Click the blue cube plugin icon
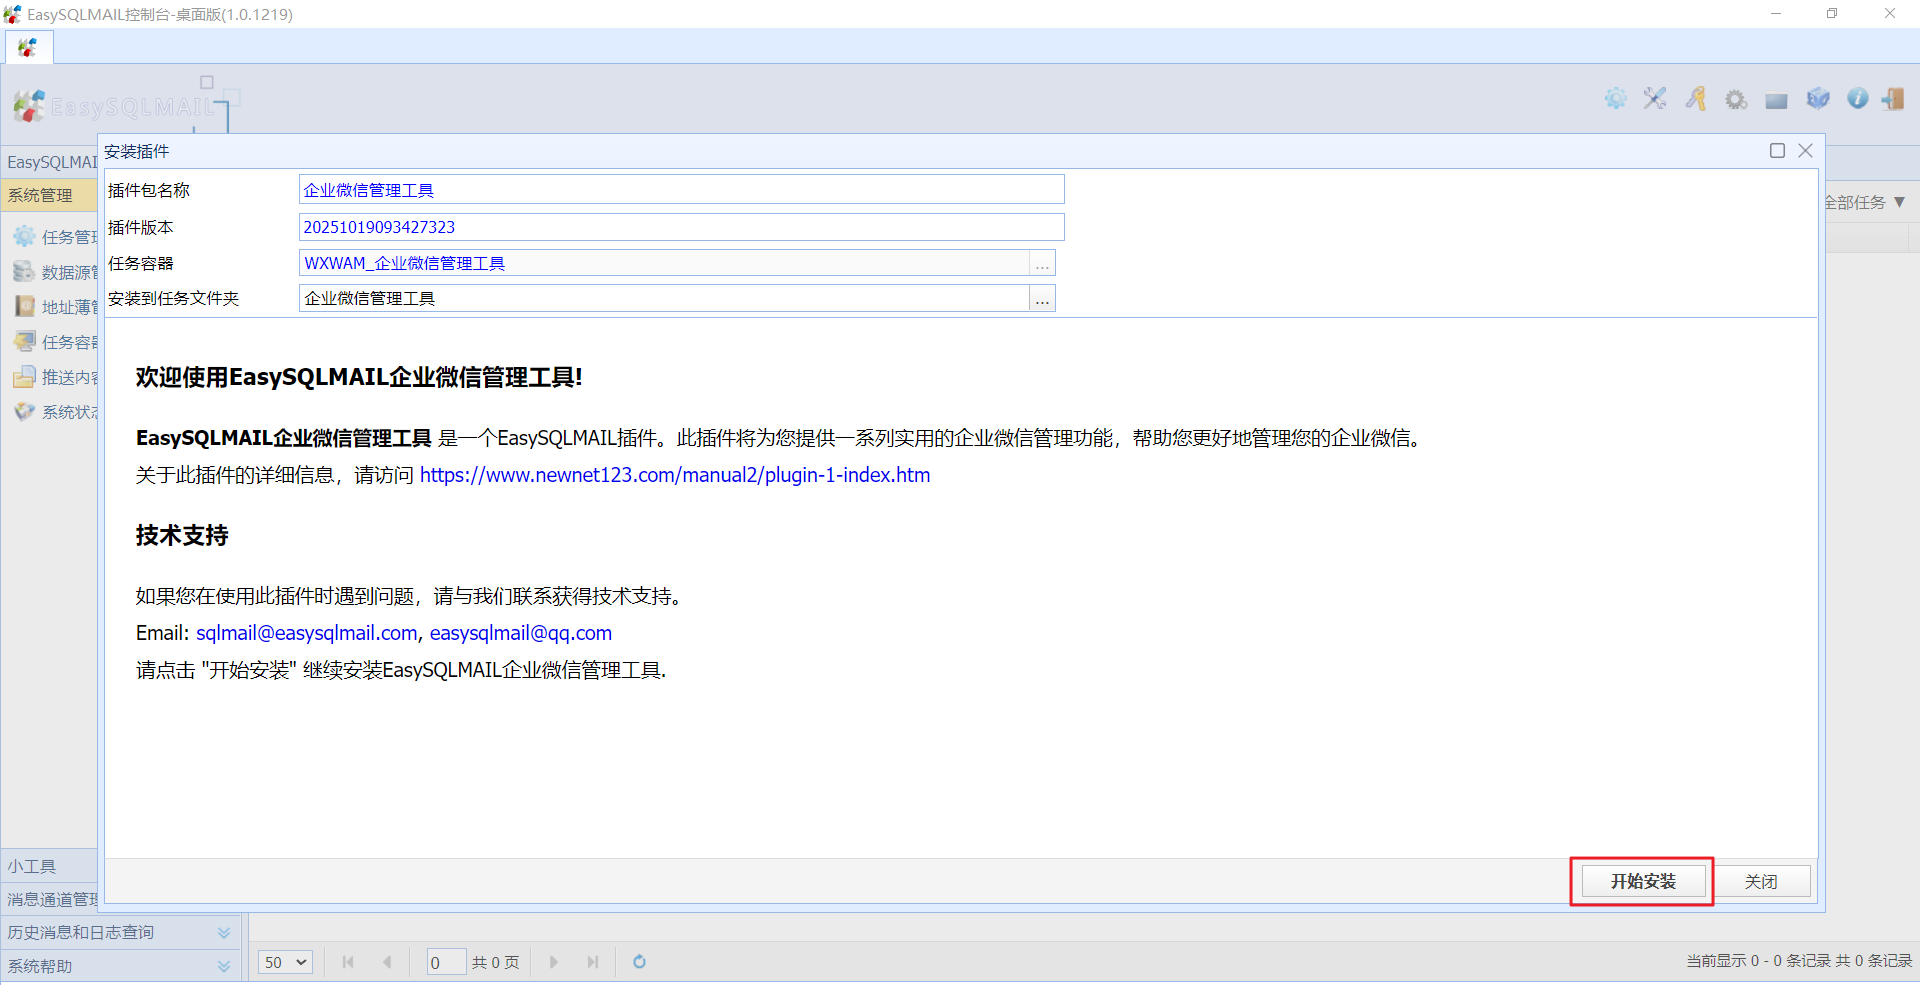Viewport: 1920px width, 985px height. pyautogui.click(x=1817, y=99)
